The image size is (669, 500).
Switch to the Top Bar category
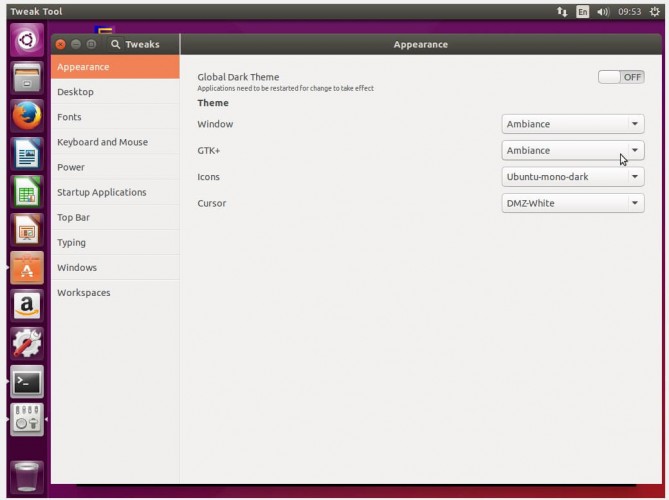click(x=115, y=218)
